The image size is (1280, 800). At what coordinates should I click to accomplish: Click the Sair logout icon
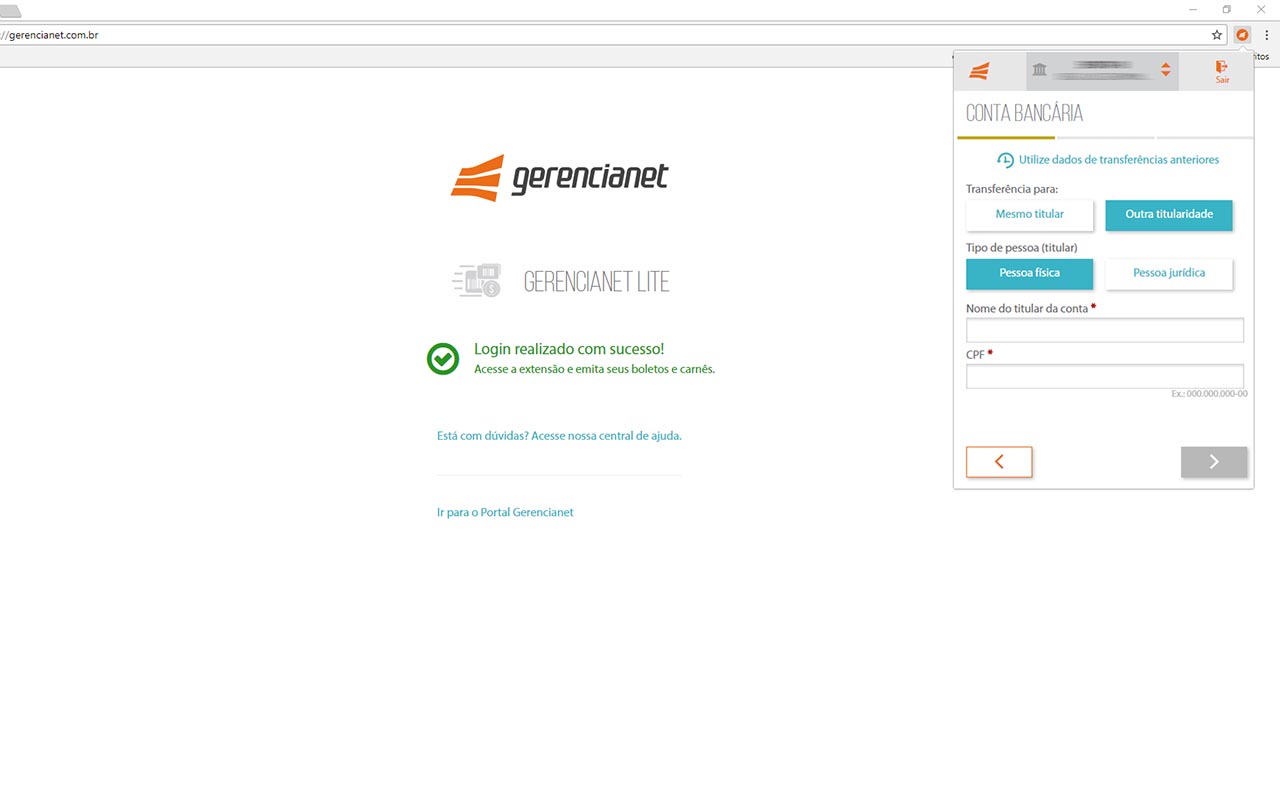pyautogui.click(x=1222, y=71)
